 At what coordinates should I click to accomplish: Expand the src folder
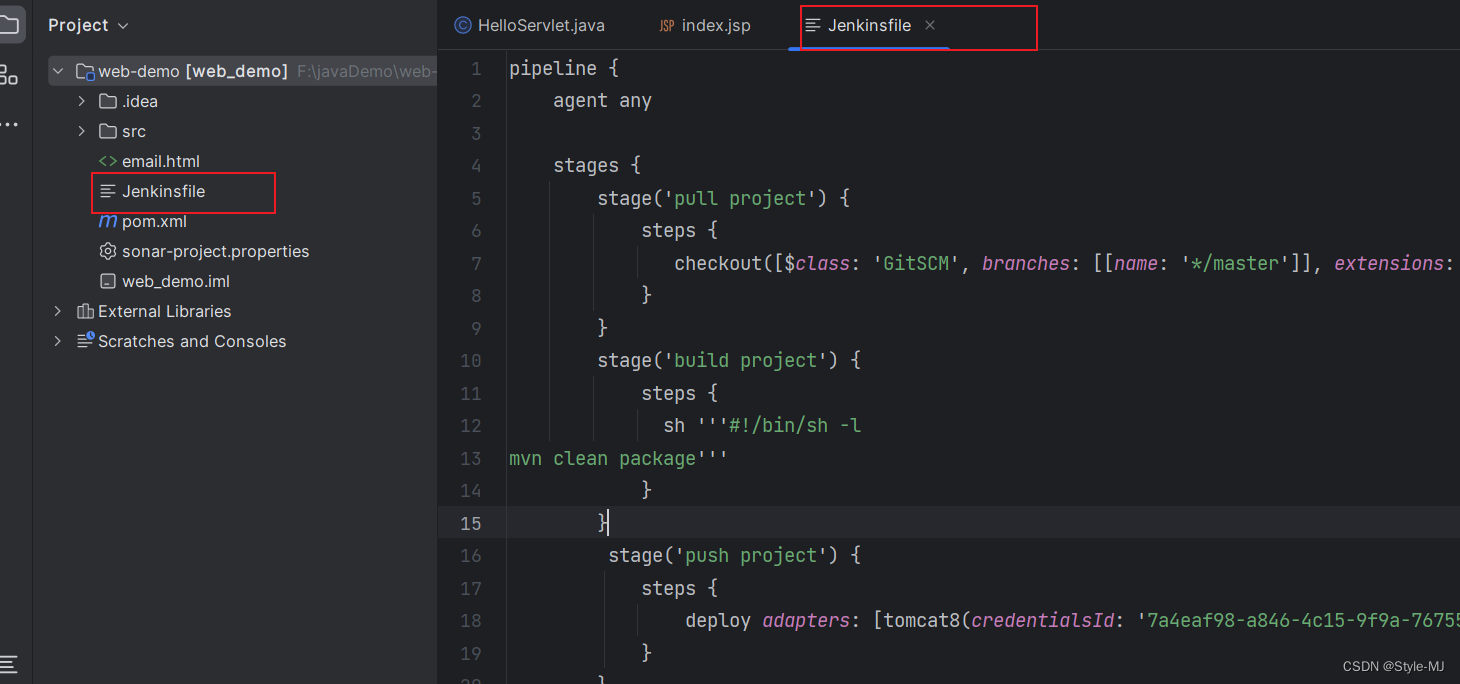82,131
